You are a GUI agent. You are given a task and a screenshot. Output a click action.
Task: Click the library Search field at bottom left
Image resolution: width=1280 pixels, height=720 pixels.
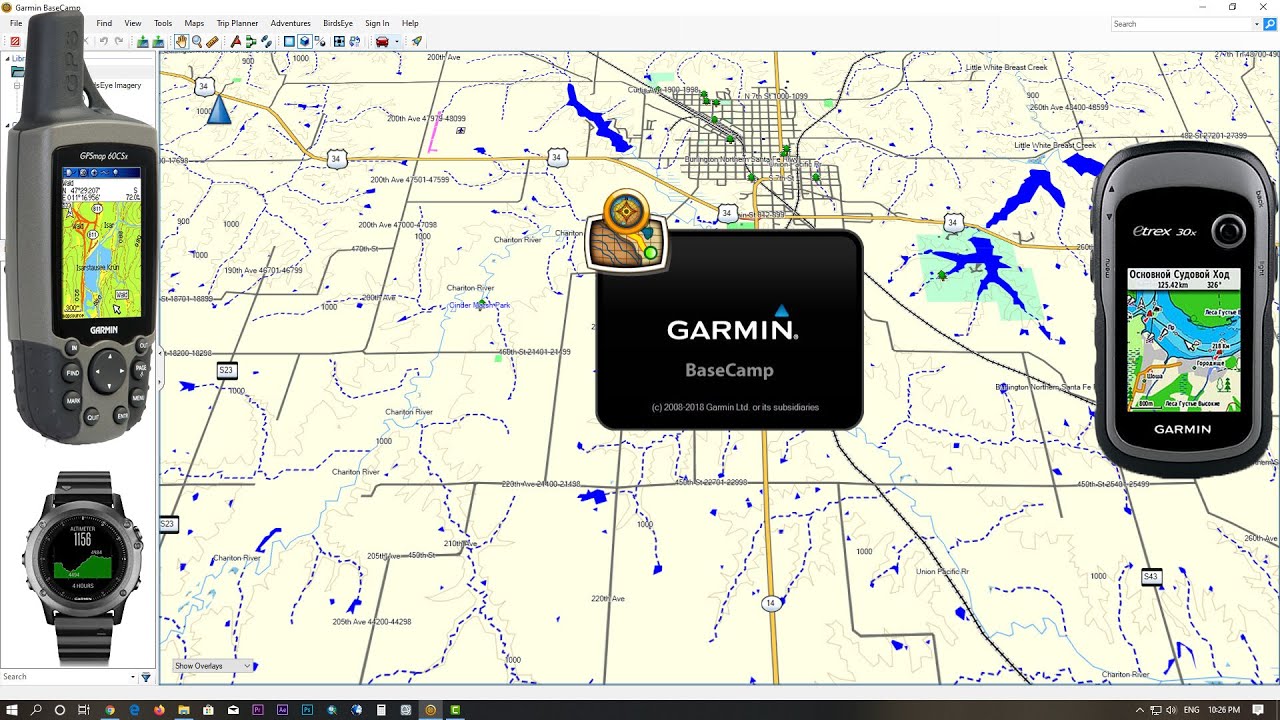(65, 677)
